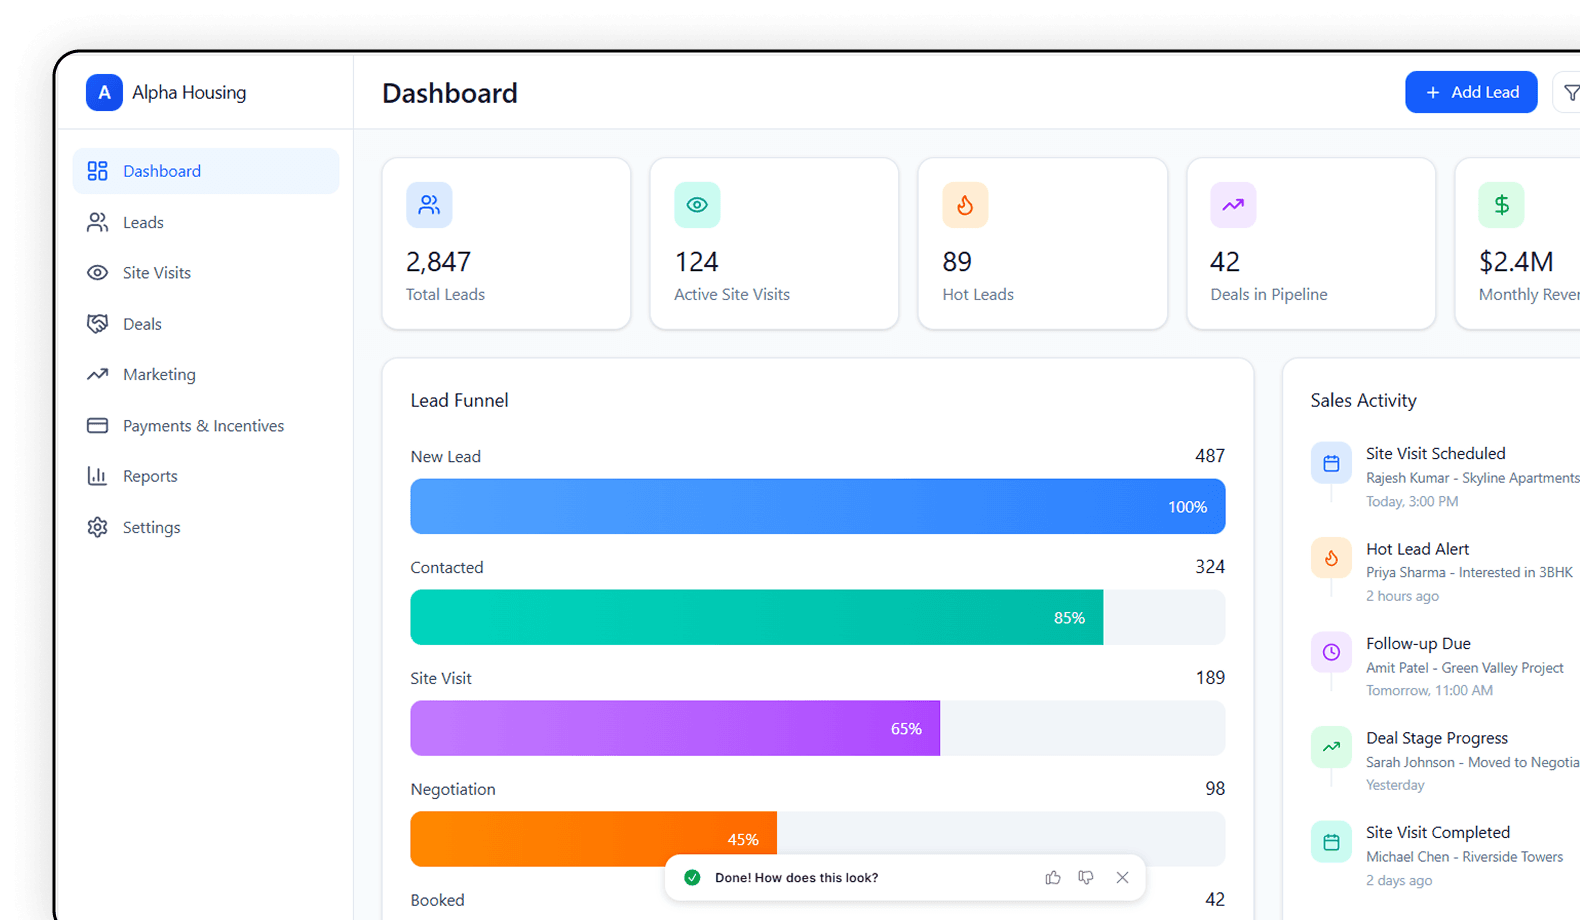Image resolution: width=1580 pixels, height=920 pixels.
Task: Click Michael Chen - Riverside Towers text
Action: pos(1465,857)
